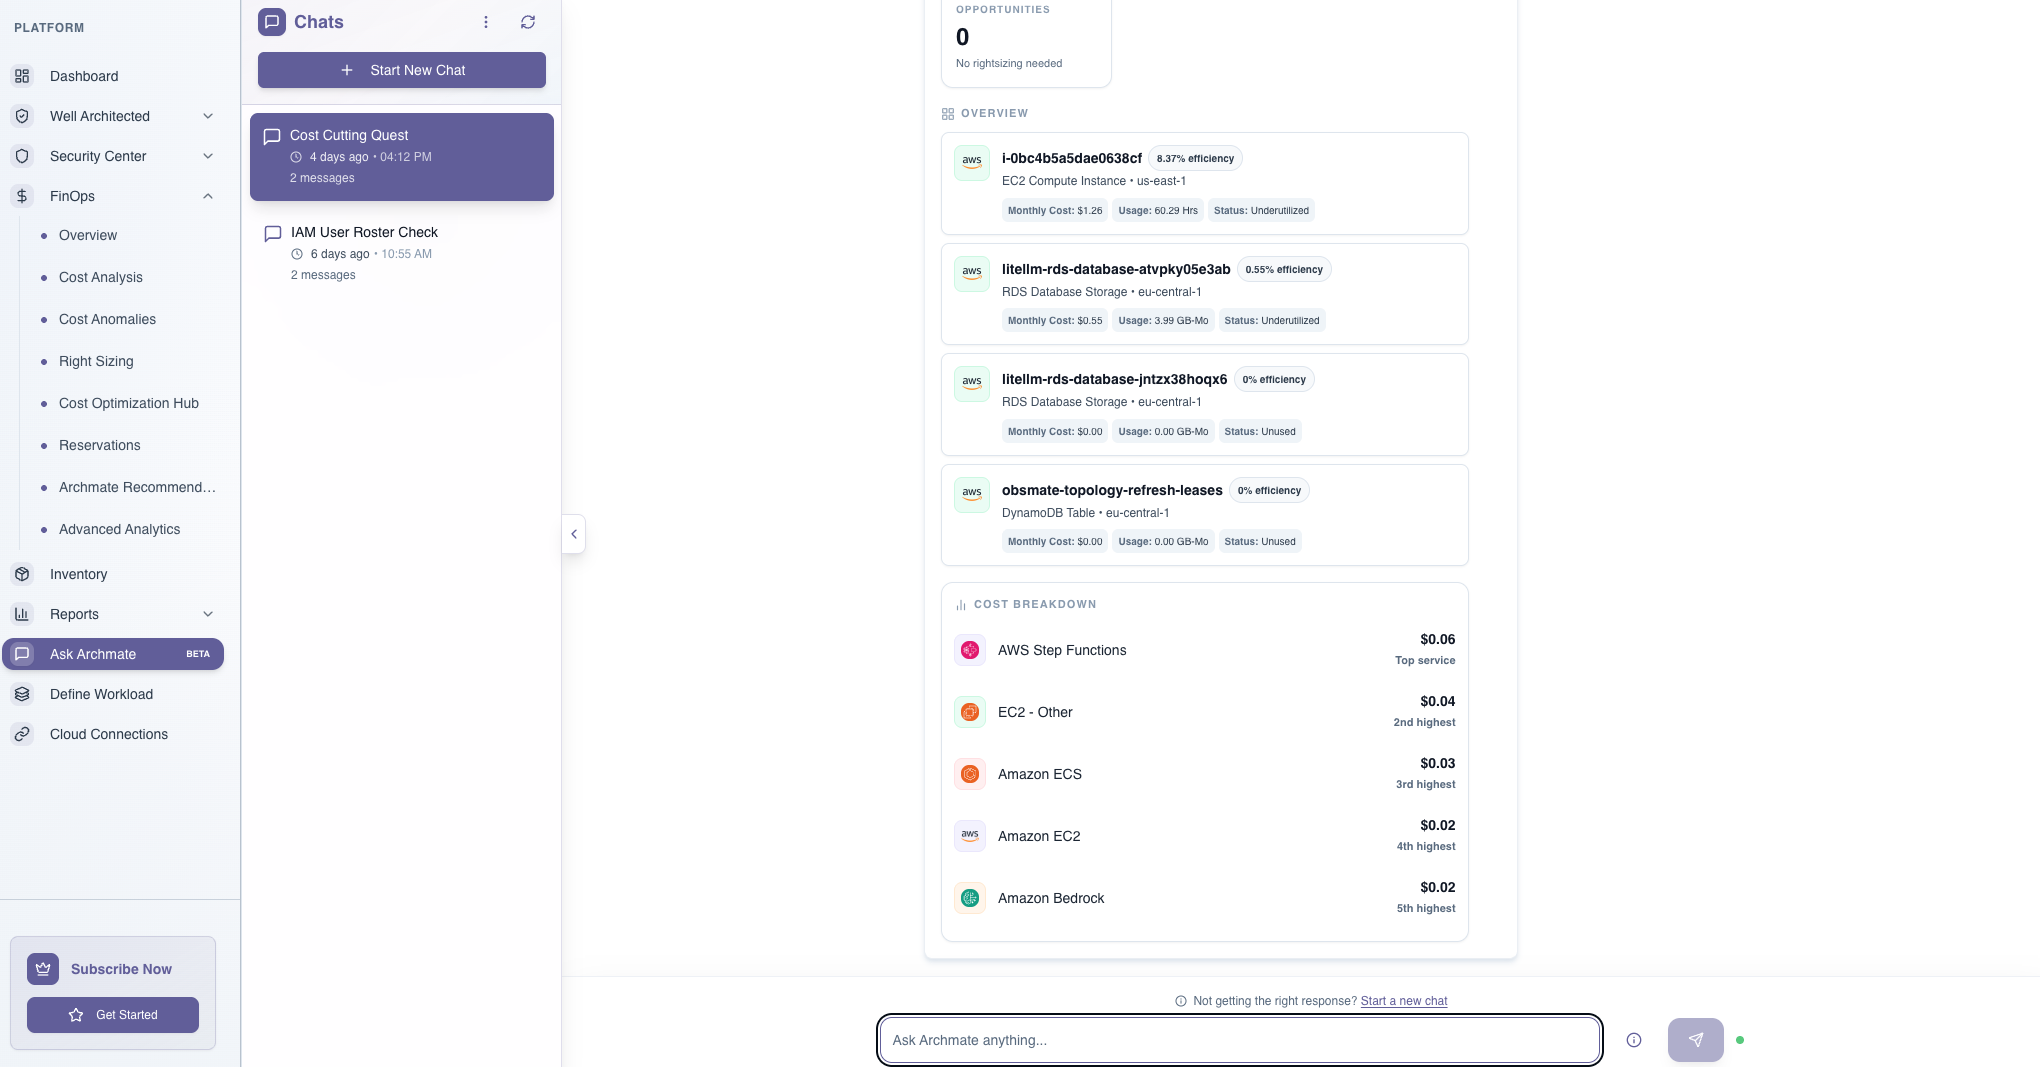Collapse the FinOps section chevron

click(208, 196)
